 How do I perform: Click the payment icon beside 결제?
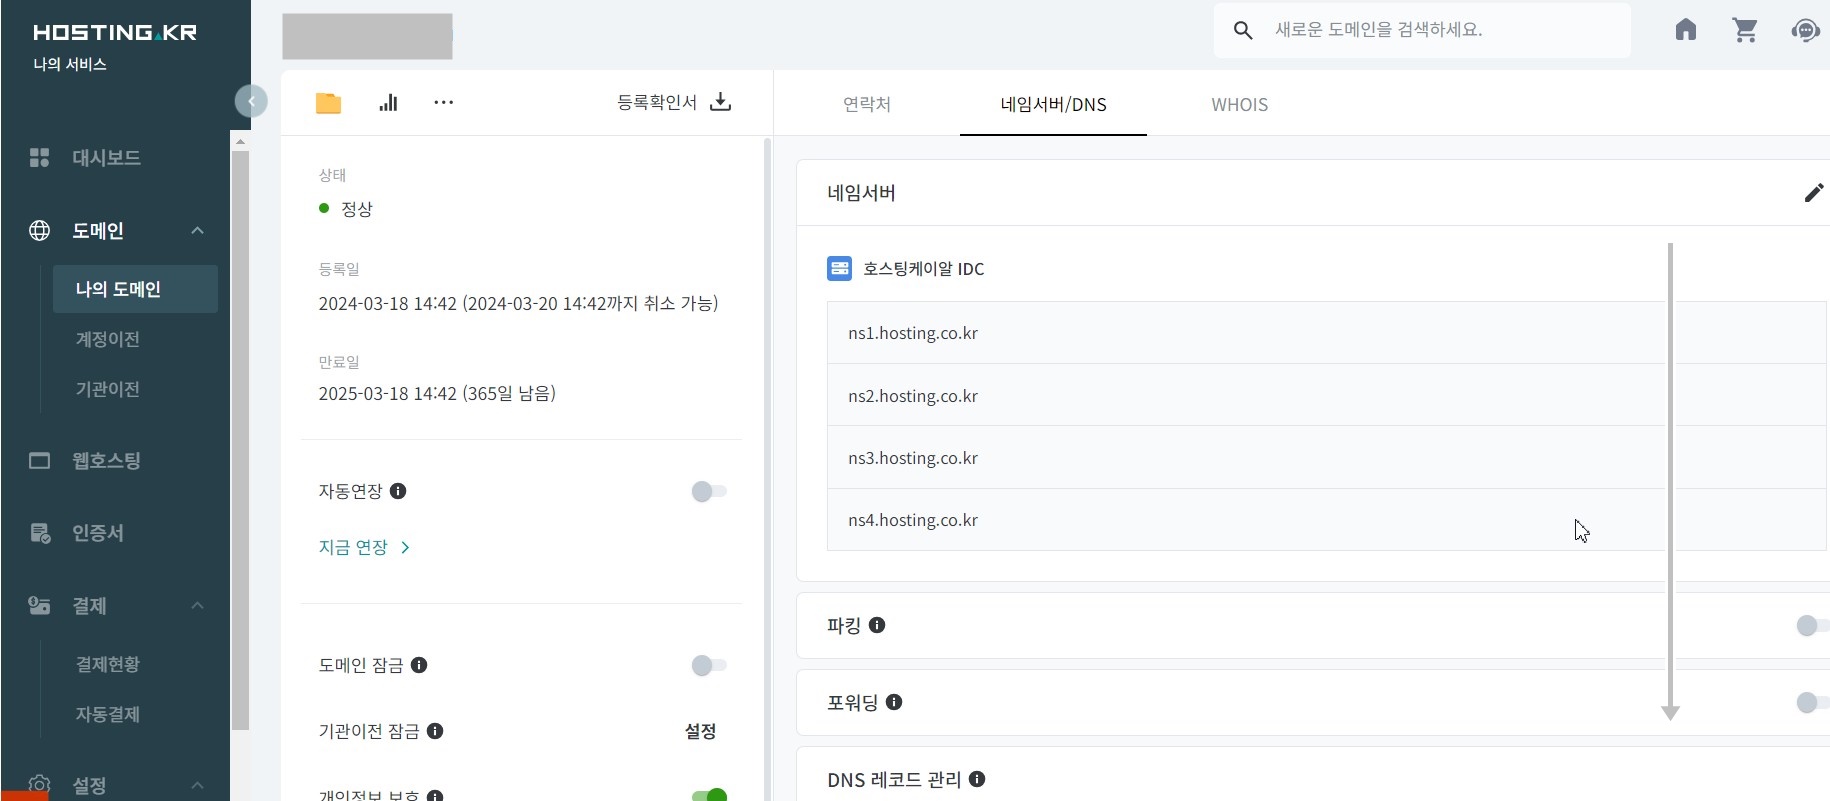(x=39, y=605)
